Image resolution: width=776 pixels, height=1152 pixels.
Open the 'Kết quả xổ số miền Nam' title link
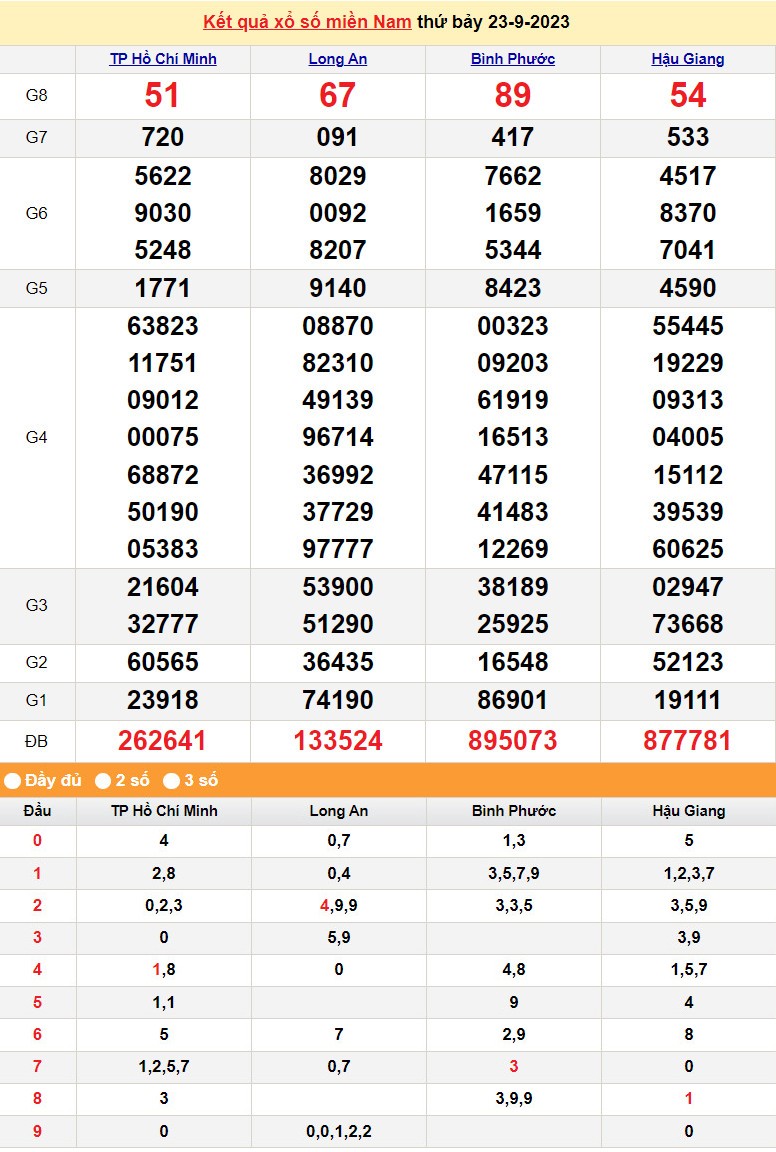click(307, 22)
